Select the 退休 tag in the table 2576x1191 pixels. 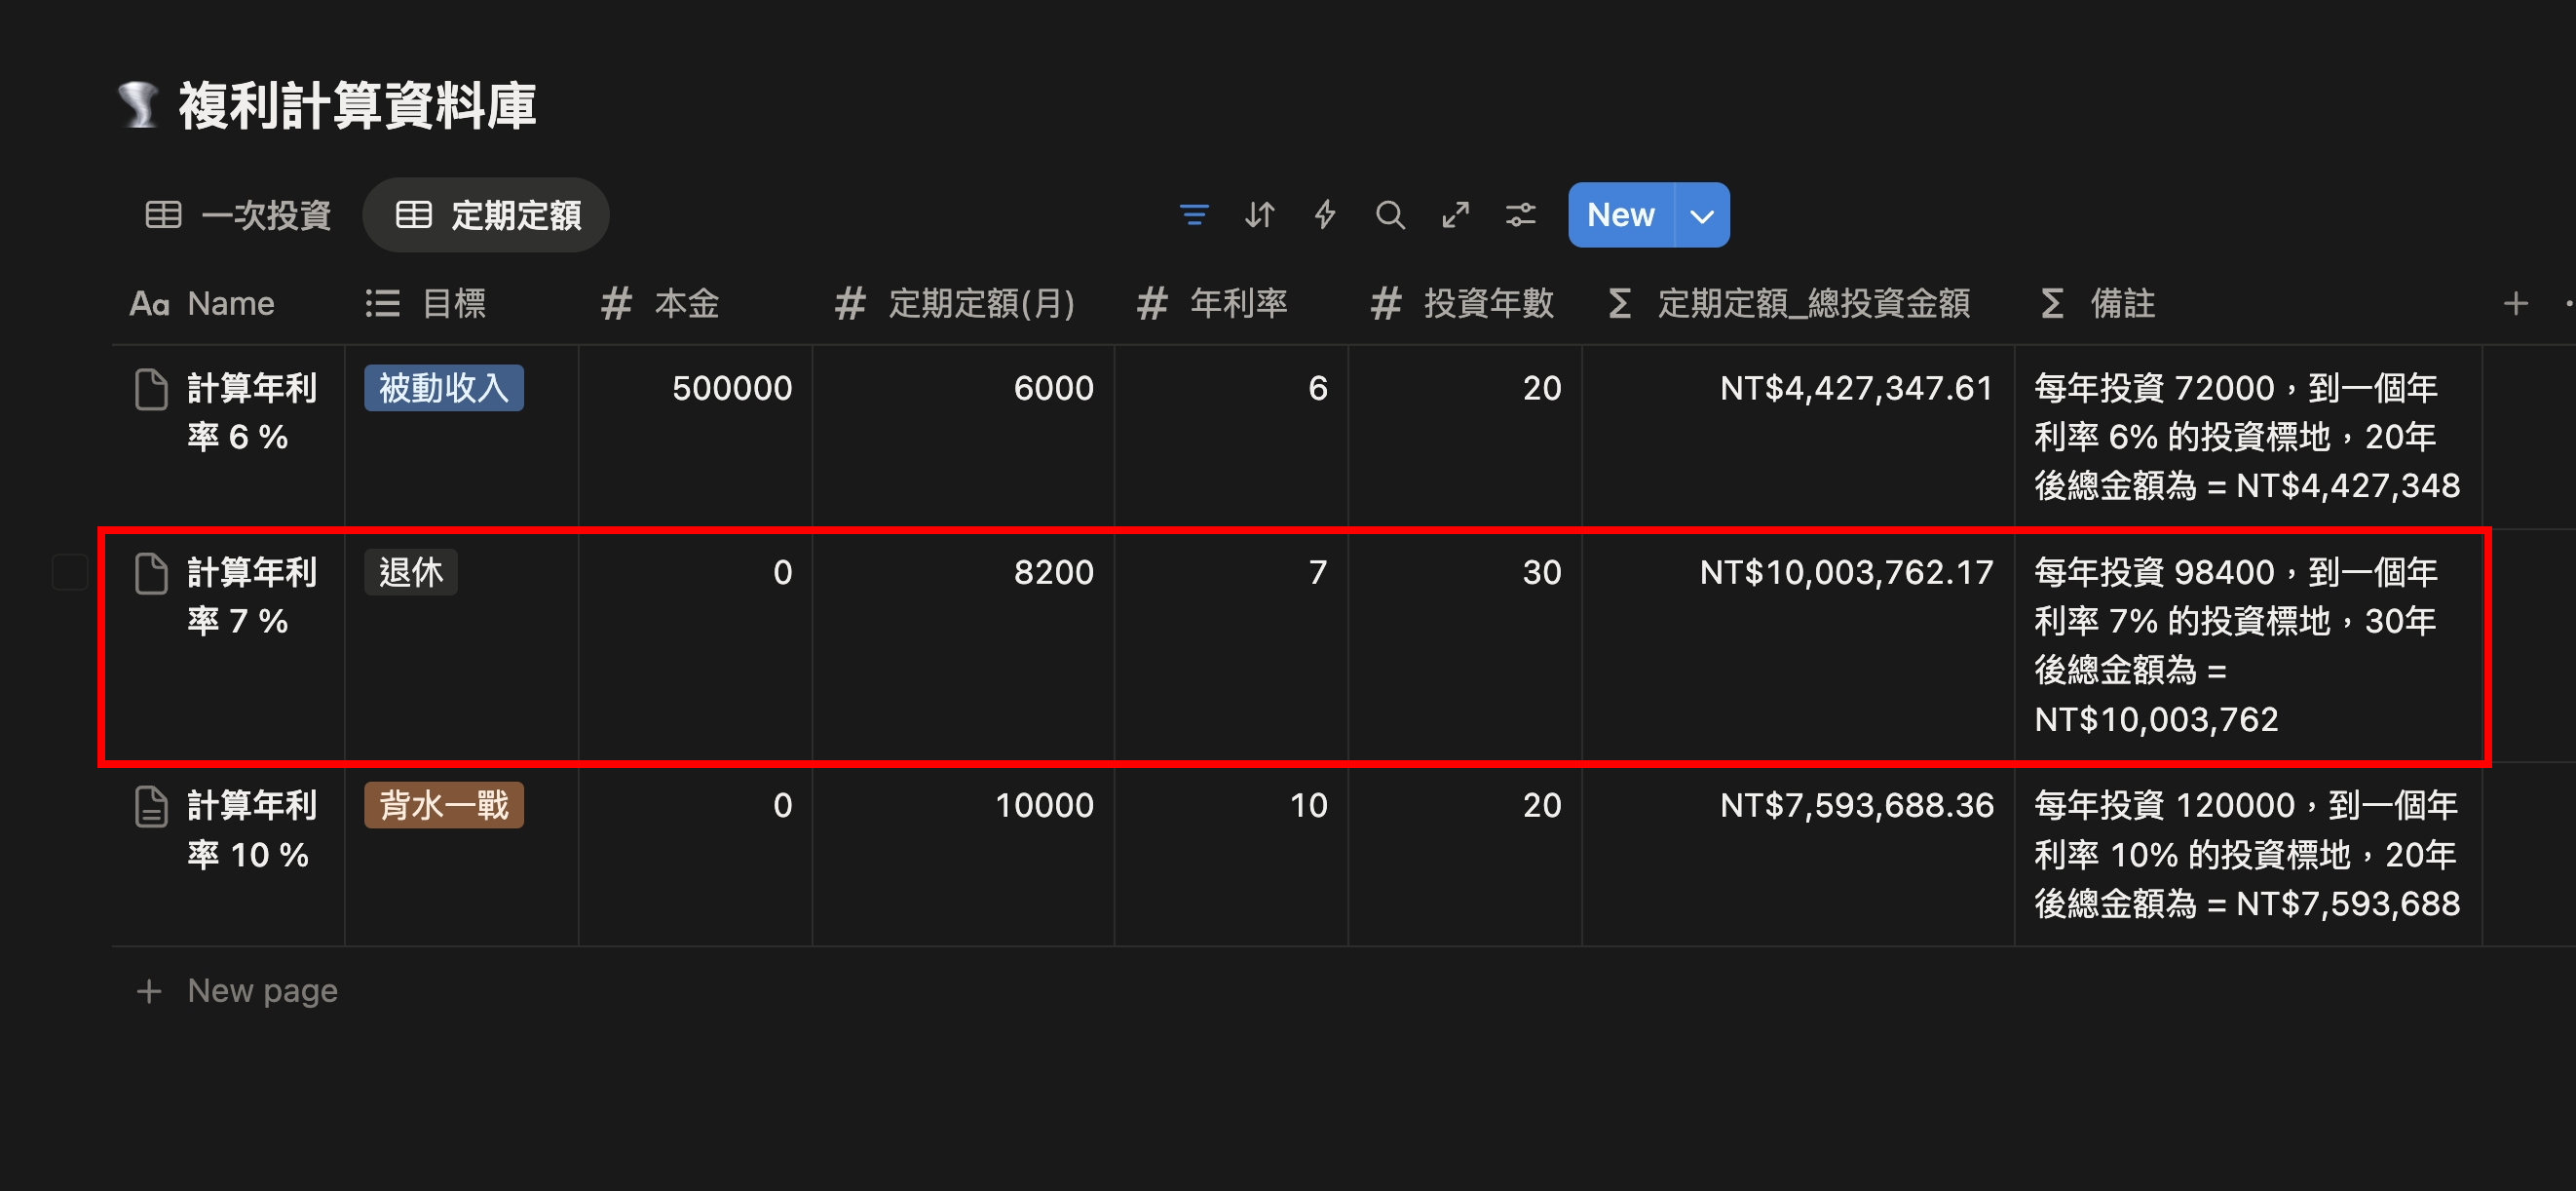click(x=410, y=571)
